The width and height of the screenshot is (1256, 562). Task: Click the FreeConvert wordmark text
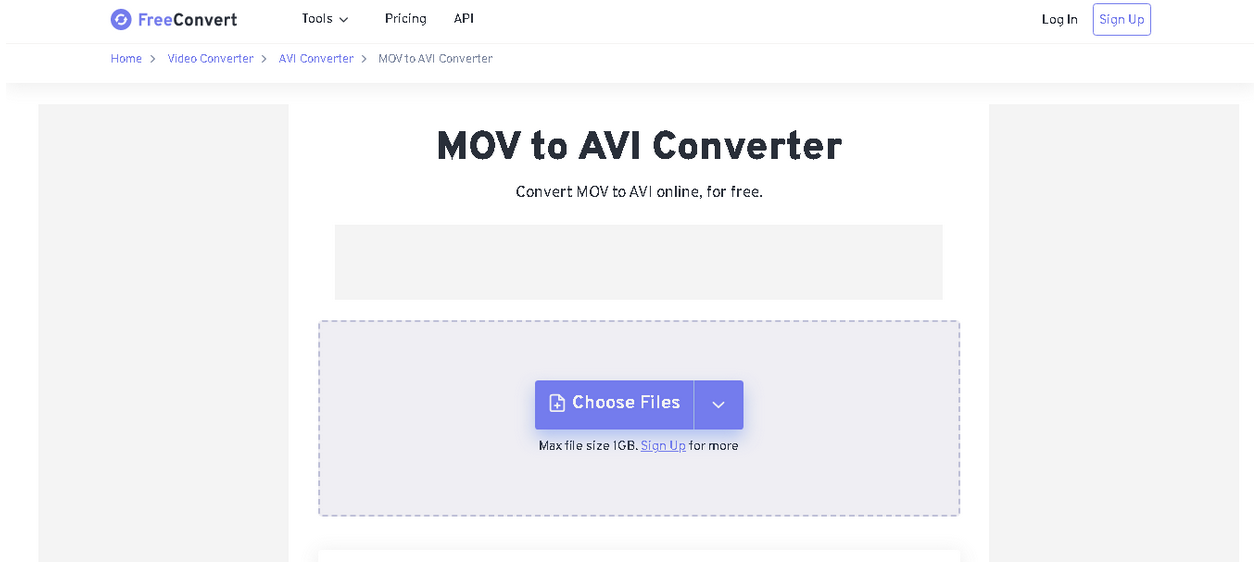coord(187,19)
